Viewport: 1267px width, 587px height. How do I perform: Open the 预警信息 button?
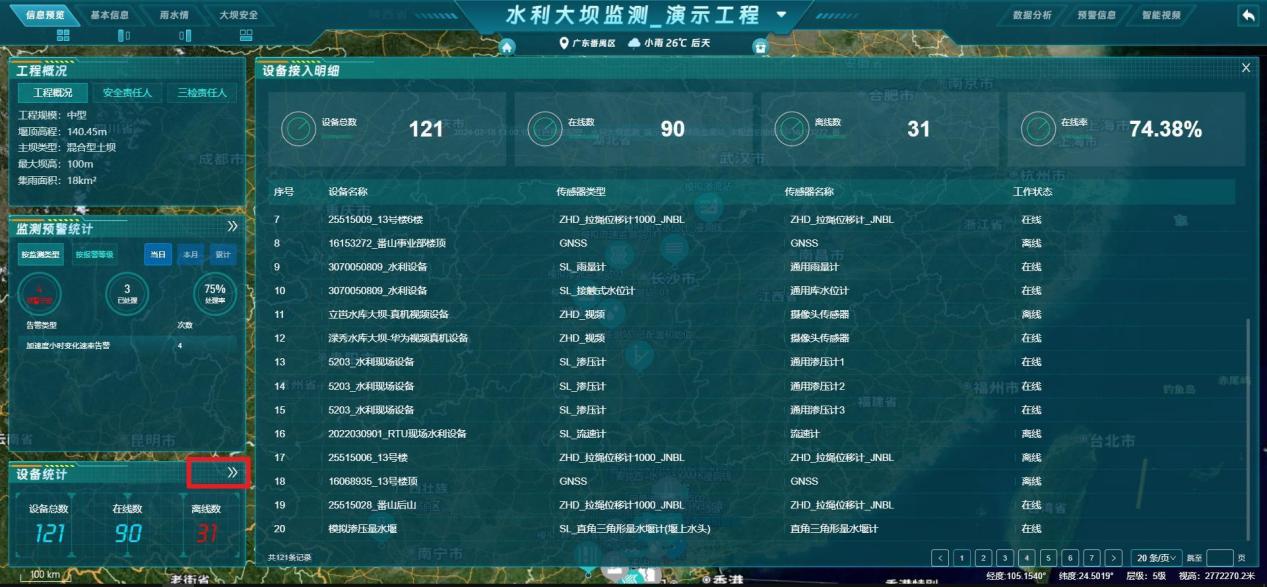point(1098,15)
